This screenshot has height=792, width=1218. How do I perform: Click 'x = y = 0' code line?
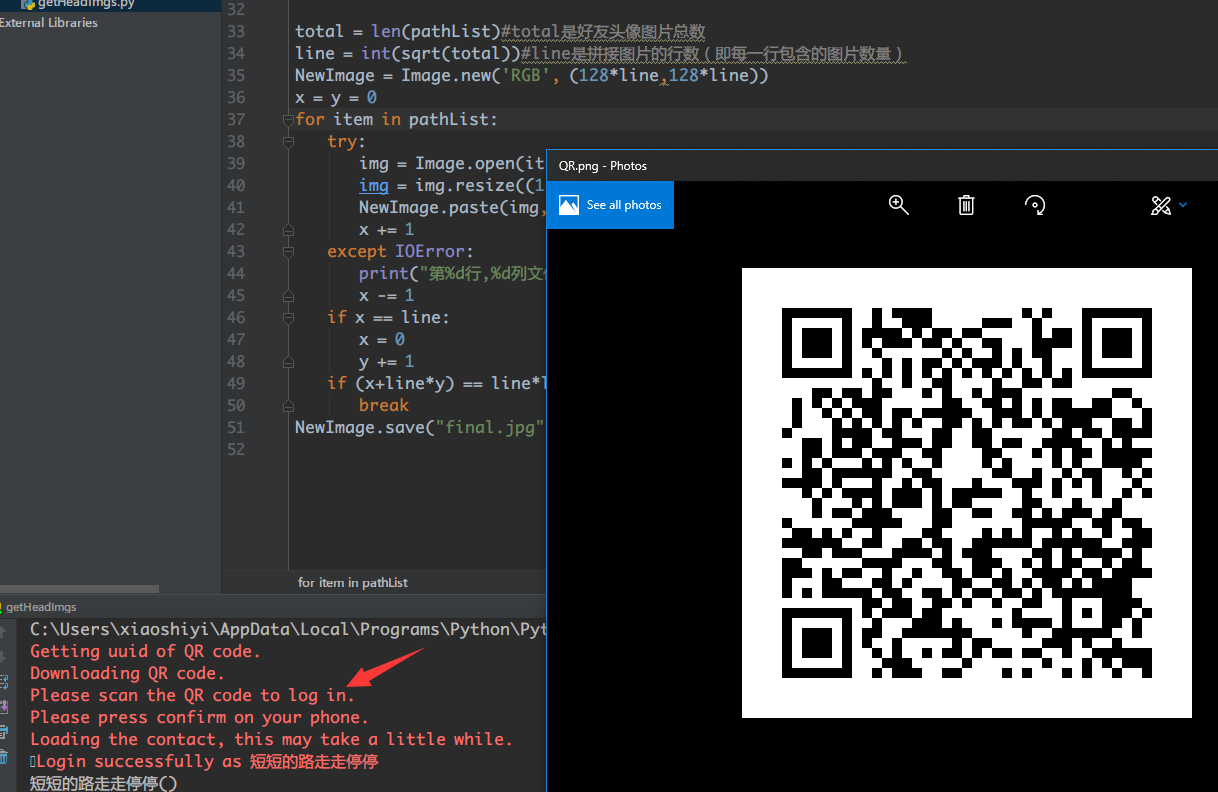coord(336,97)
